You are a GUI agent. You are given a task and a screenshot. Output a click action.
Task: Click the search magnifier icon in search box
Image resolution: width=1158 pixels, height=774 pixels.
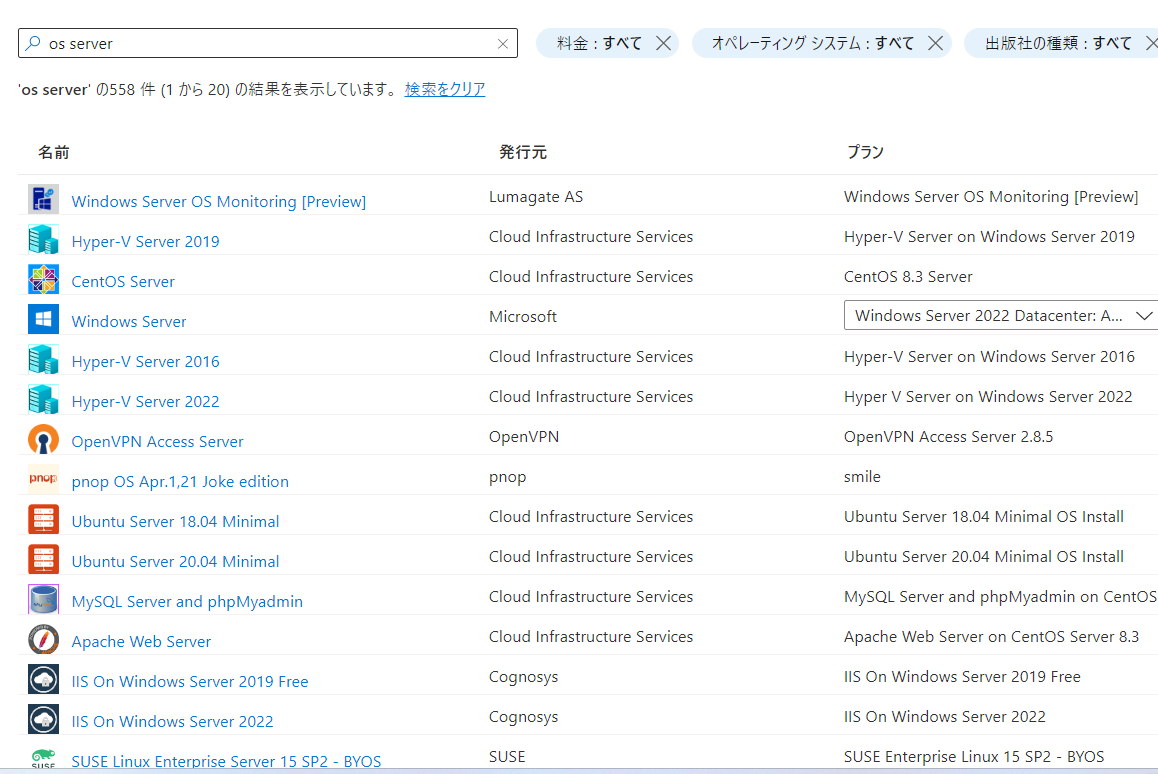(x=33, y=43)
